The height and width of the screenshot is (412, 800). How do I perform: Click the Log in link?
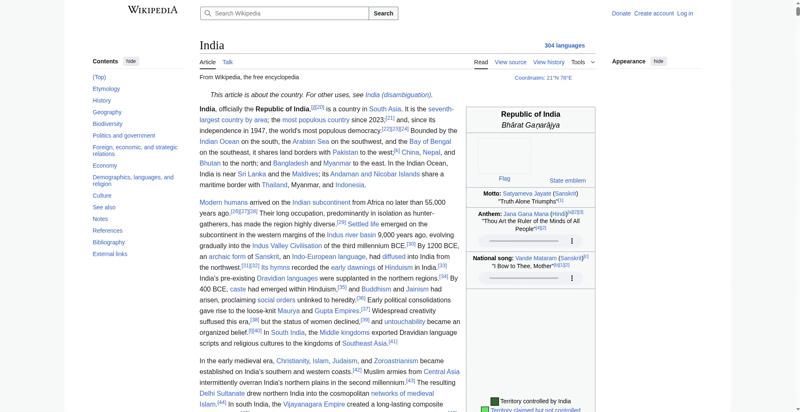[x=685, y=14]
